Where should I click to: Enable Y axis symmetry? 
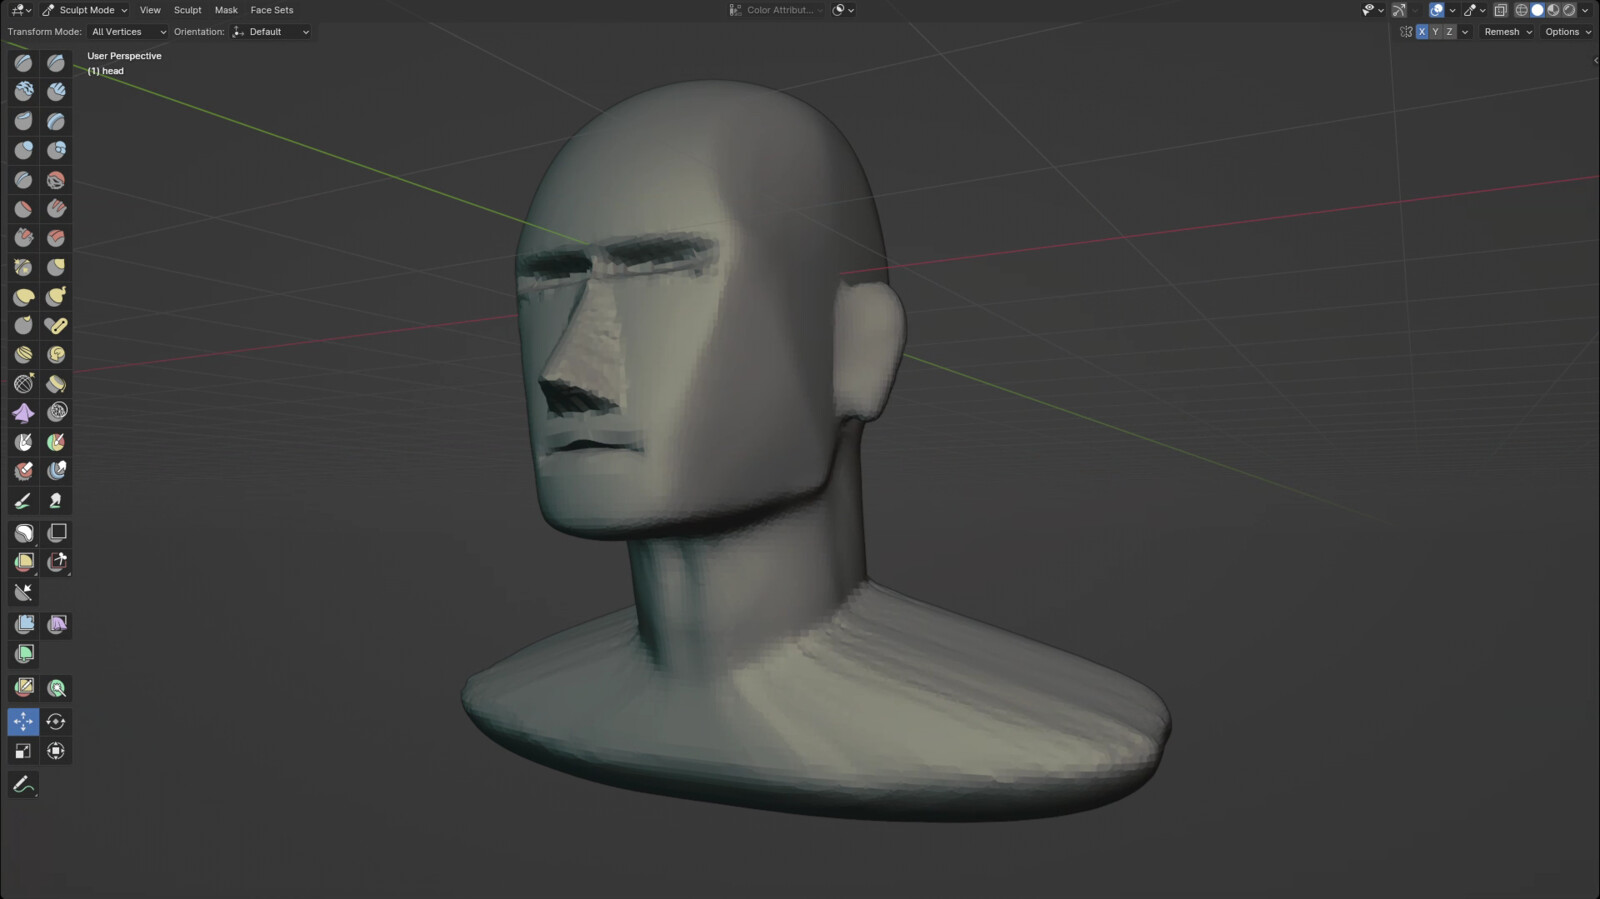pyautogui.click(x=1436, y=32)
